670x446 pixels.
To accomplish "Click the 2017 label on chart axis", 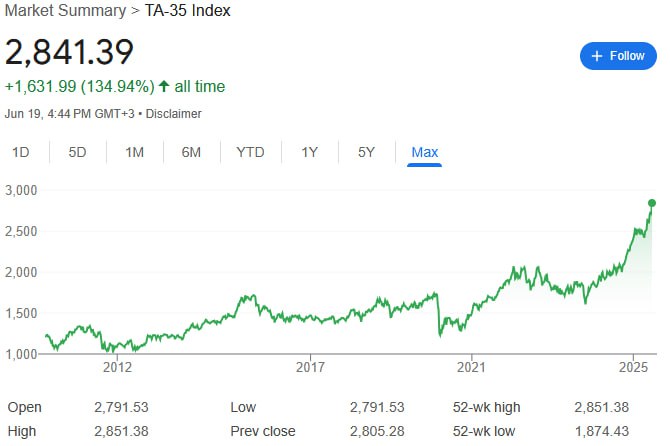I will point(311,367).
